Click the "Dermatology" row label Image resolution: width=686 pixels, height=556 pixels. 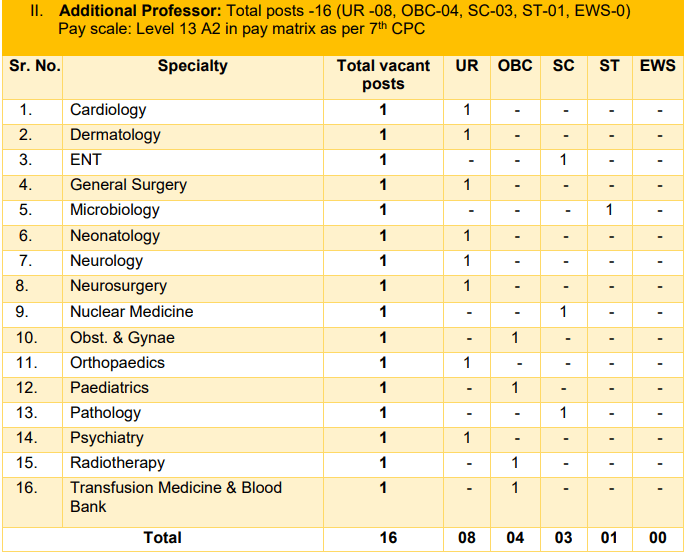(115, 135)
